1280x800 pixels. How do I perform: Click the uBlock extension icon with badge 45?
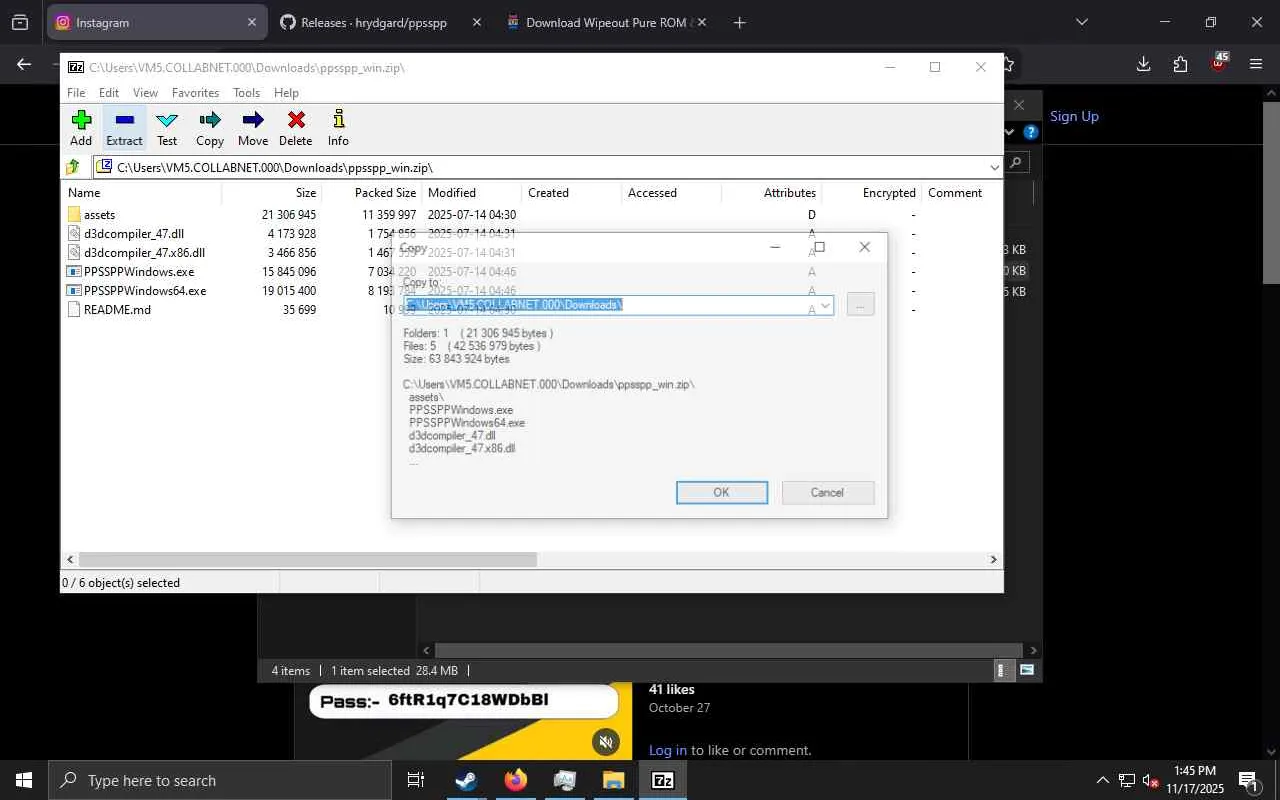click(x=1219, y=63)
